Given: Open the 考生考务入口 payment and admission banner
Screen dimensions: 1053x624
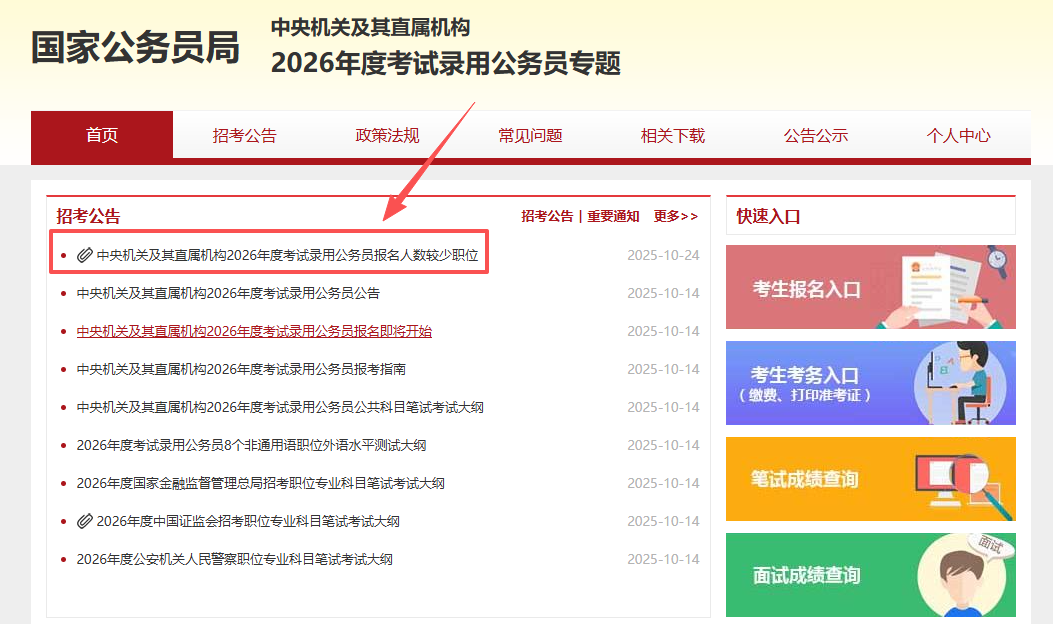Looking at the screenshot, I should tap(870, 383).
